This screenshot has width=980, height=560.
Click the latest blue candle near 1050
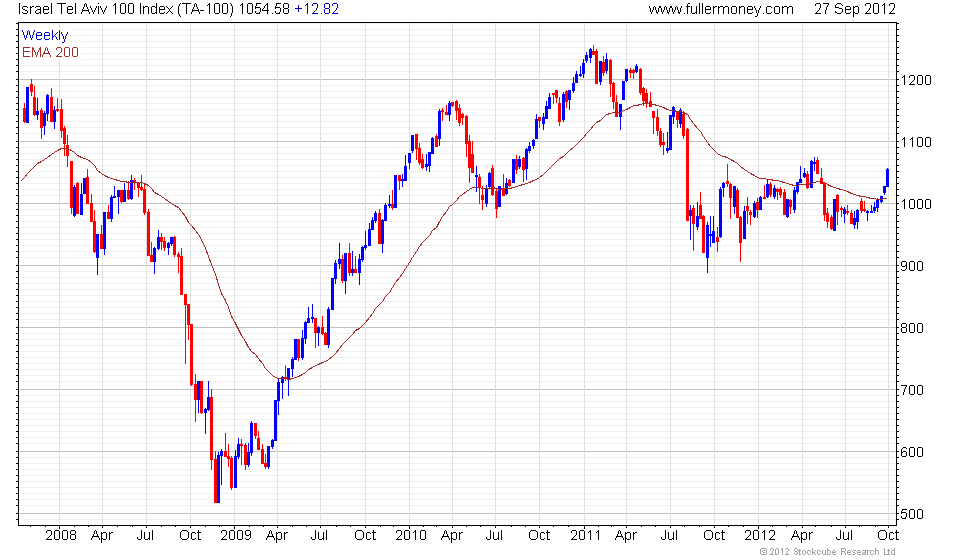[x=888, y=178]
